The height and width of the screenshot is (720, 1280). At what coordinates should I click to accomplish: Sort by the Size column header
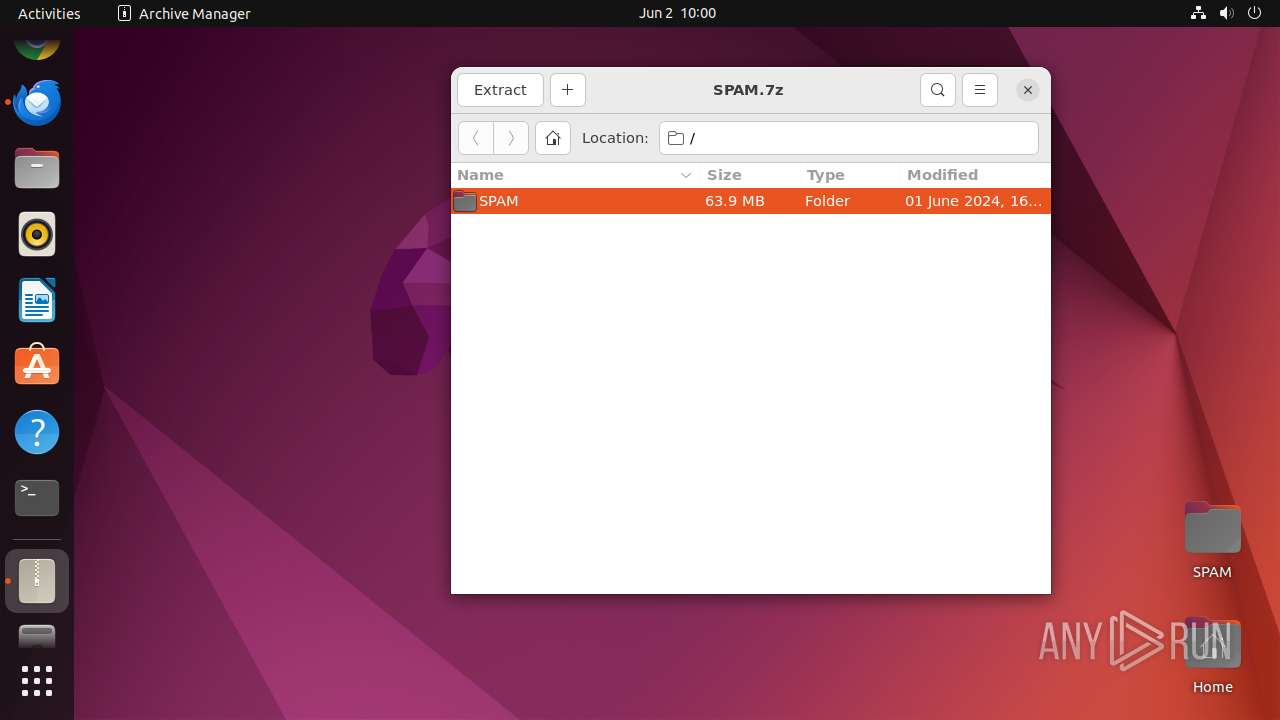click(x=750, y=175)
